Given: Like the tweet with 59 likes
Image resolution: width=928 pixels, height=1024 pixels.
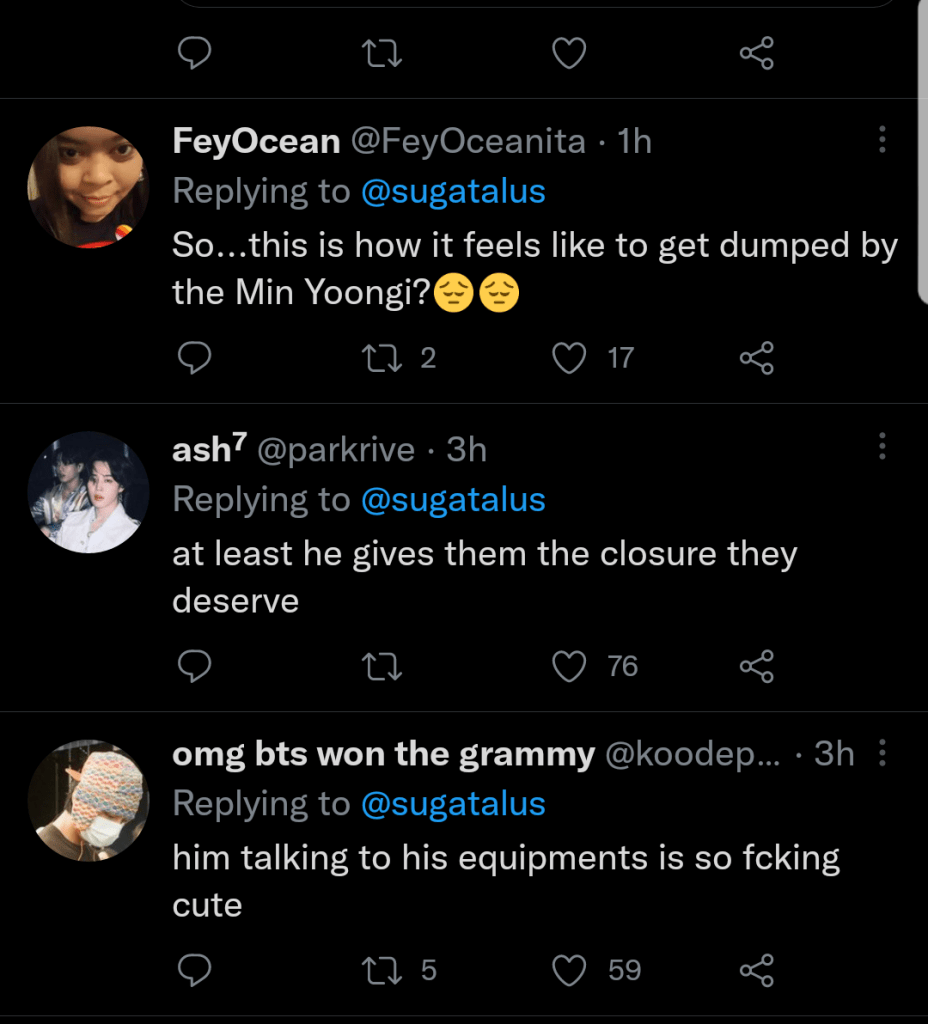Looking at the screenshot, I should coord(570,970).
